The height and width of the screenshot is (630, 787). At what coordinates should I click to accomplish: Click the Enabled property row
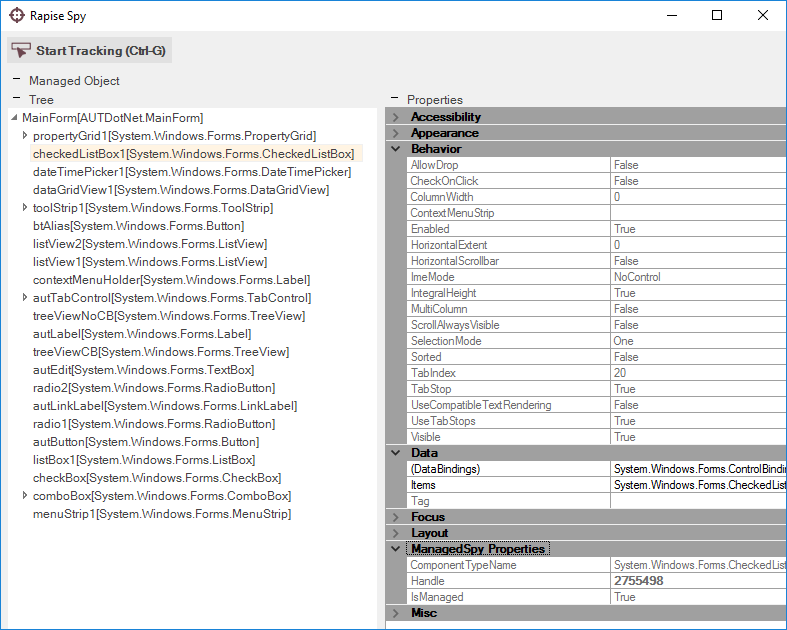597,229
